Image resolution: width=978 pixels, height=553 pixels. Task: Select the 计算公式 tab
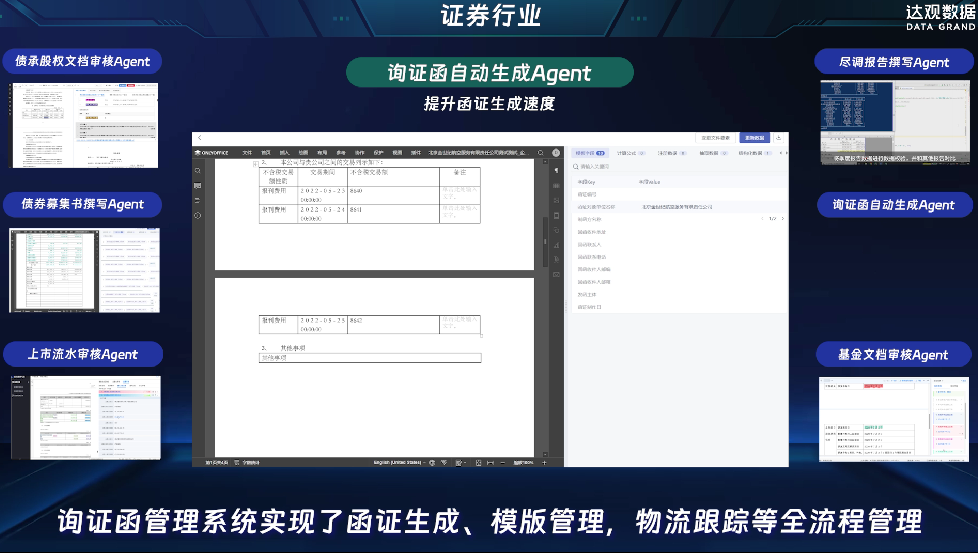pyautogui.click(x=627, y=153)
